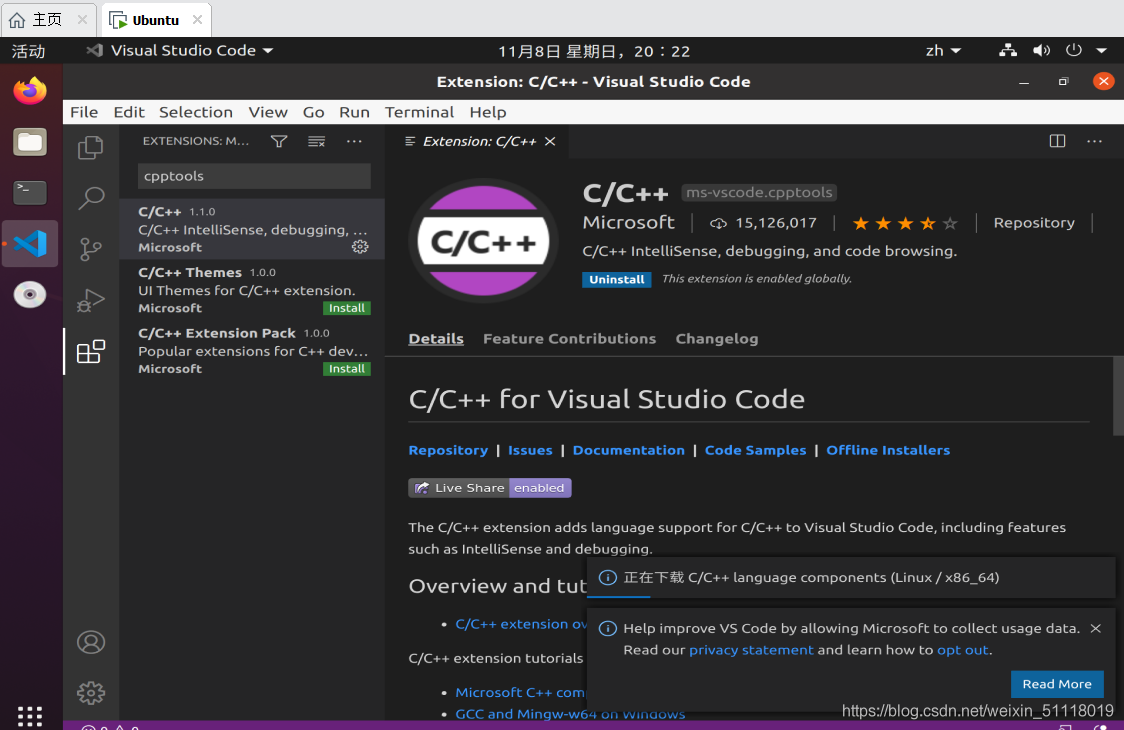Click the C/C++ extension logo
Image resolution: width=1124 pixels, height=730 pixels.
point(483,241)
